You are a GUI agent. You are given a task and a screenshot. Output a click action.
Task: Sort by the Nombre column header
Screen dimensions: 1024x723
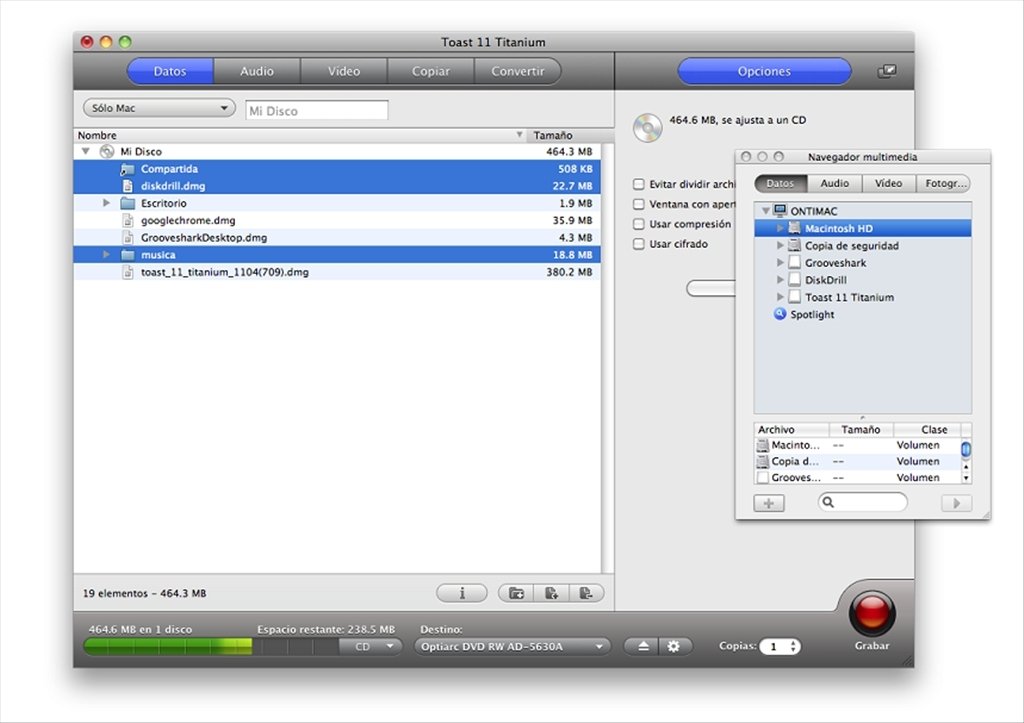click(x=299, y=135)
